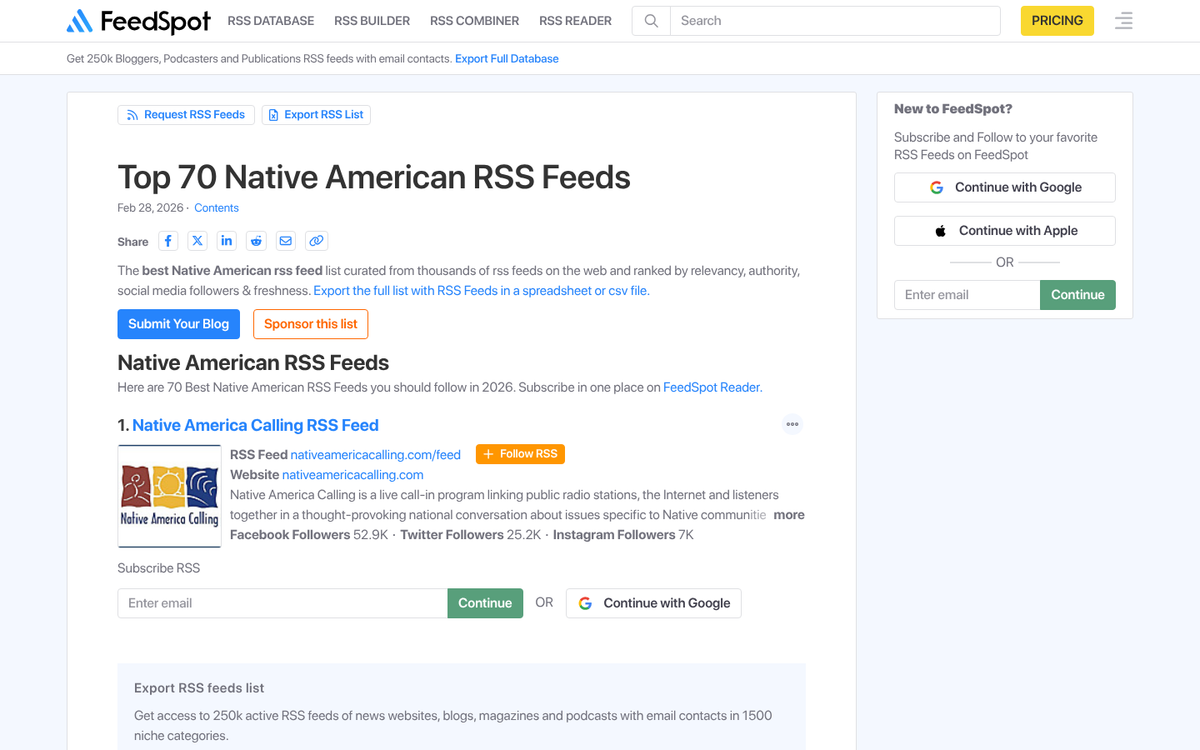
Task: Share the article via the Facebook icon
Action: 167,240
